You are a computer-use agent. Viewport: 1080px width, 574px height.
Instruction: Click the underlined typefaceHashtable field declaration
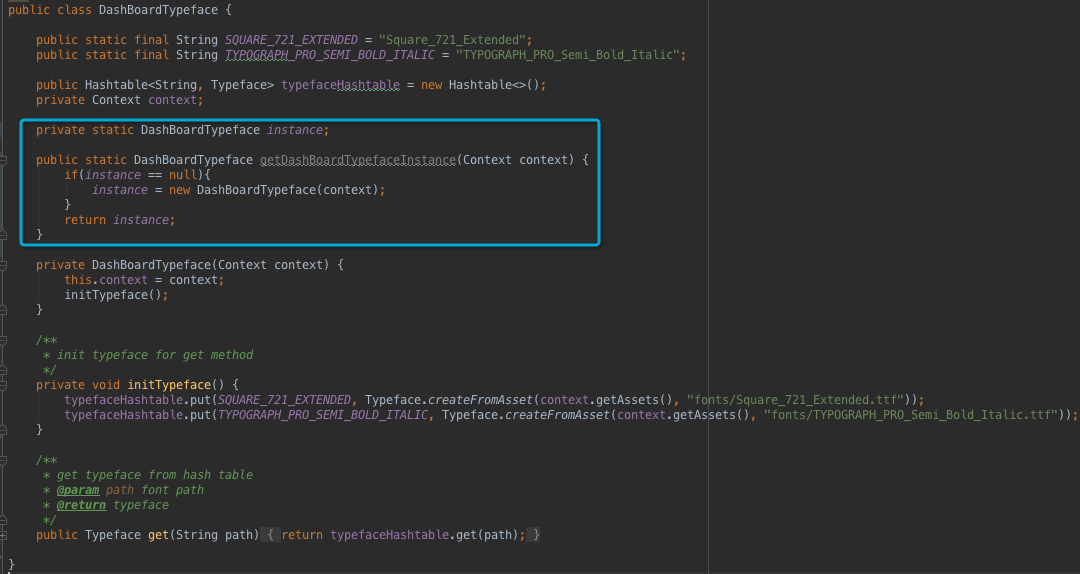(340, 85)
